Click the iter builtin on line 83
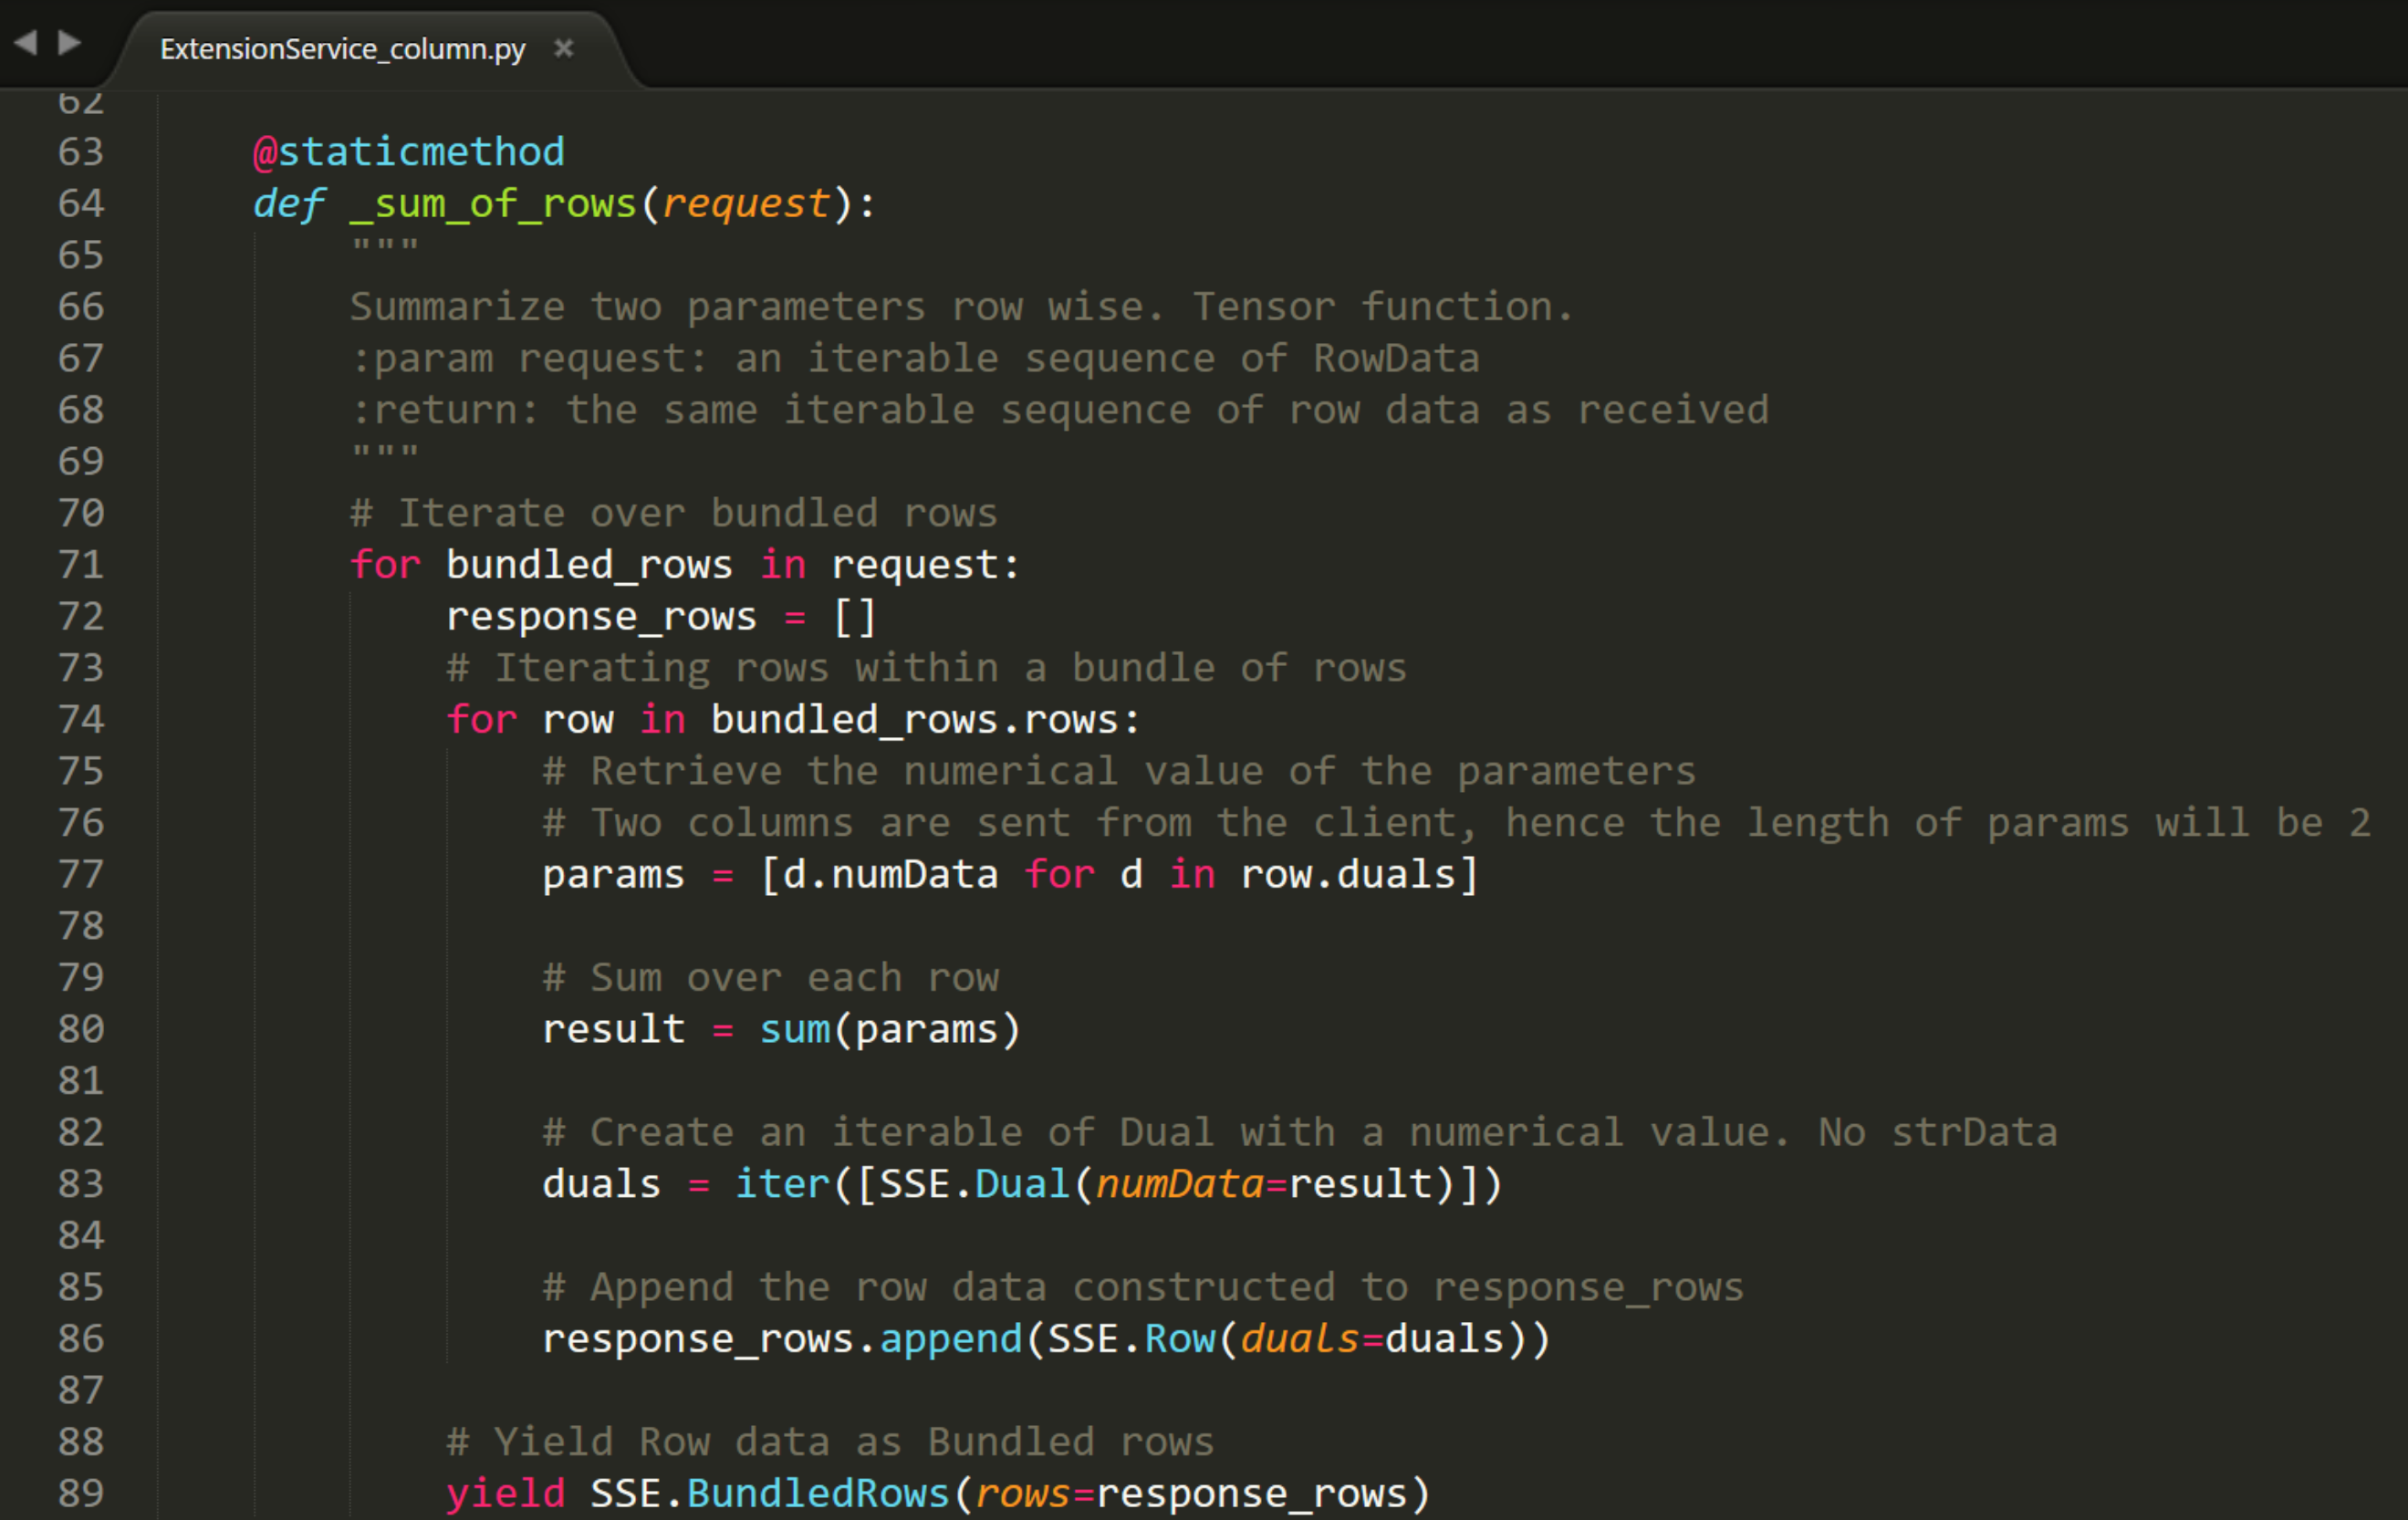 [783, 1185]
